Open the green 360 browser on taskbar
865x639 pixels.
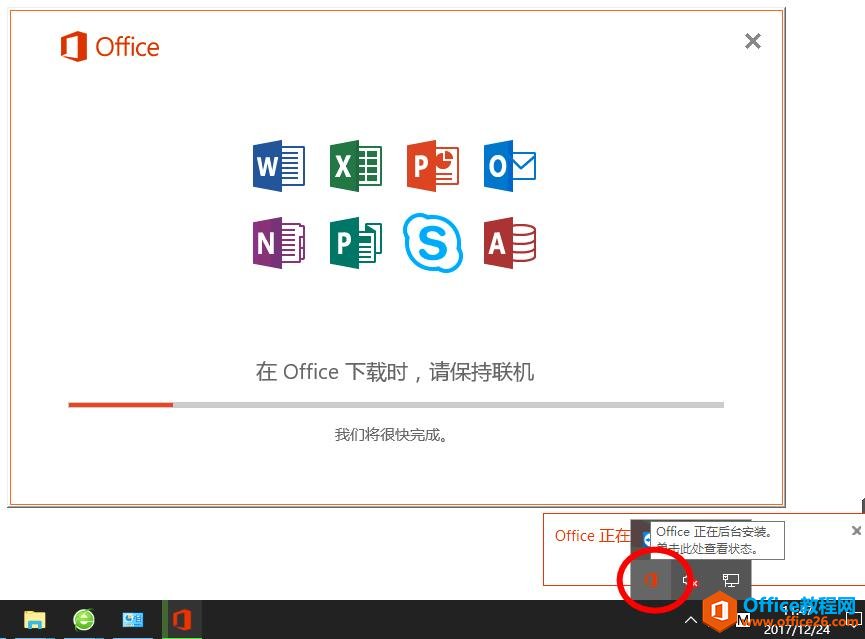click(x=84, y=620)
